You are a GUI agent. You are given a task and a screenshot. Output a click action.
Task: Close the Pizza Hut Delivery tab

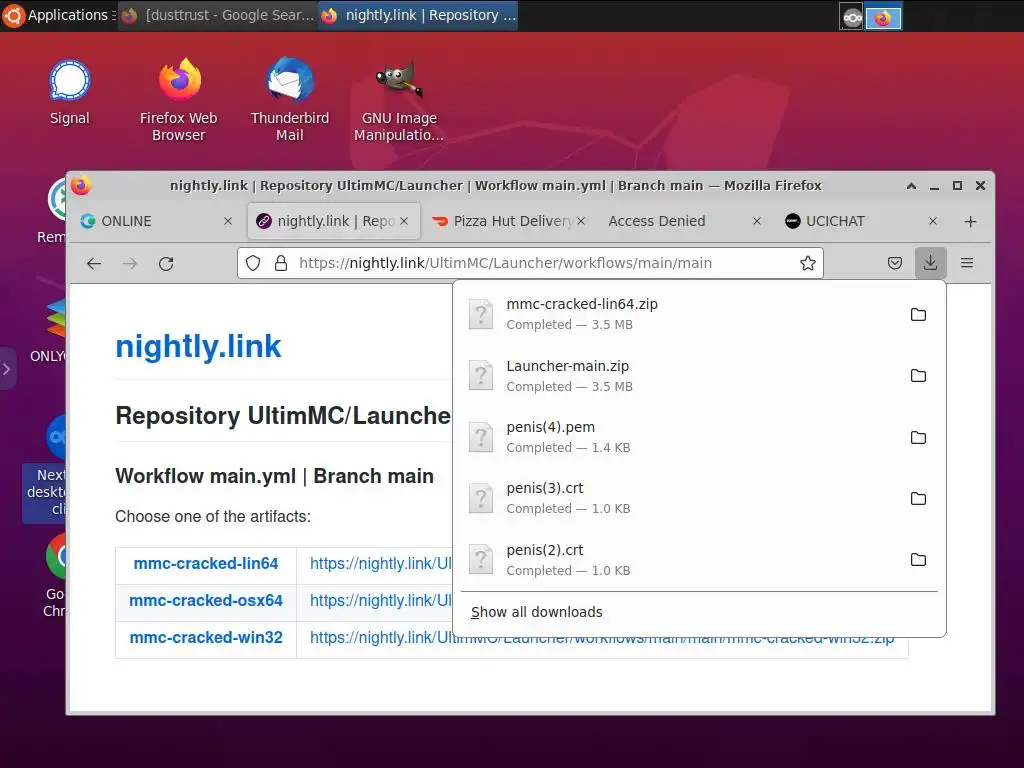581,221
